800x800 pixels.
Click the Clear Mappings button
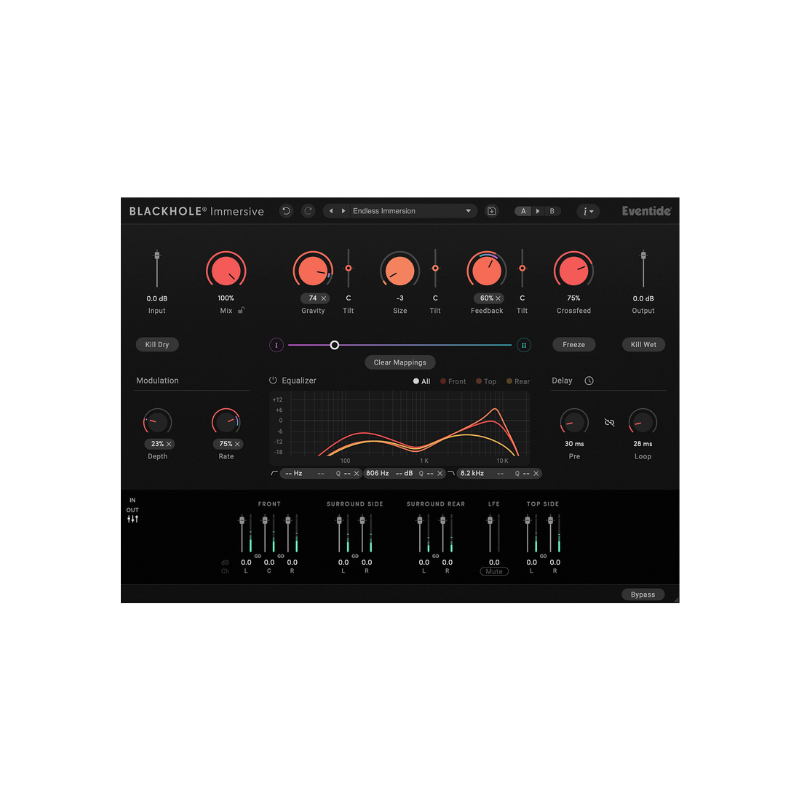point(400,362)
